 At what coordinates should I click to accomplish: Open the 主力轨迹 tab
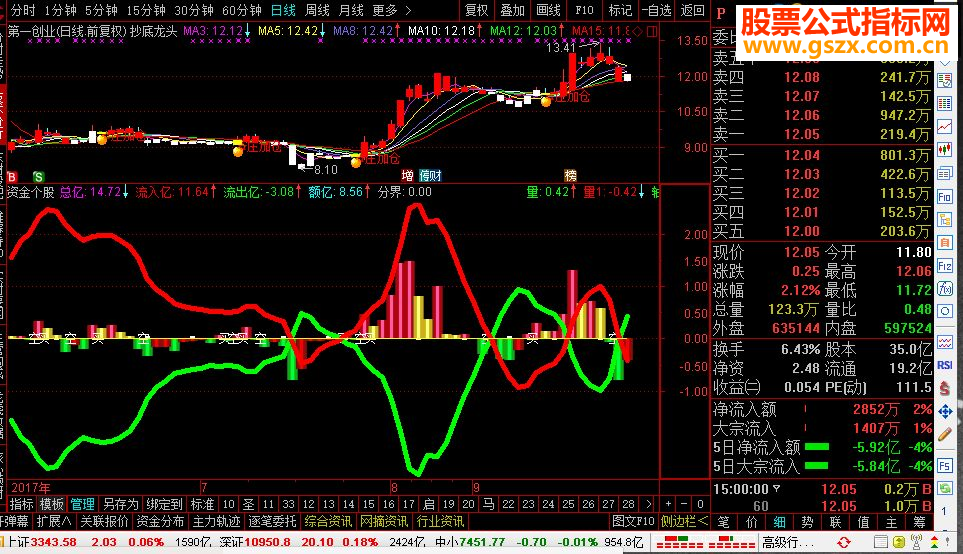coord(216,521)
